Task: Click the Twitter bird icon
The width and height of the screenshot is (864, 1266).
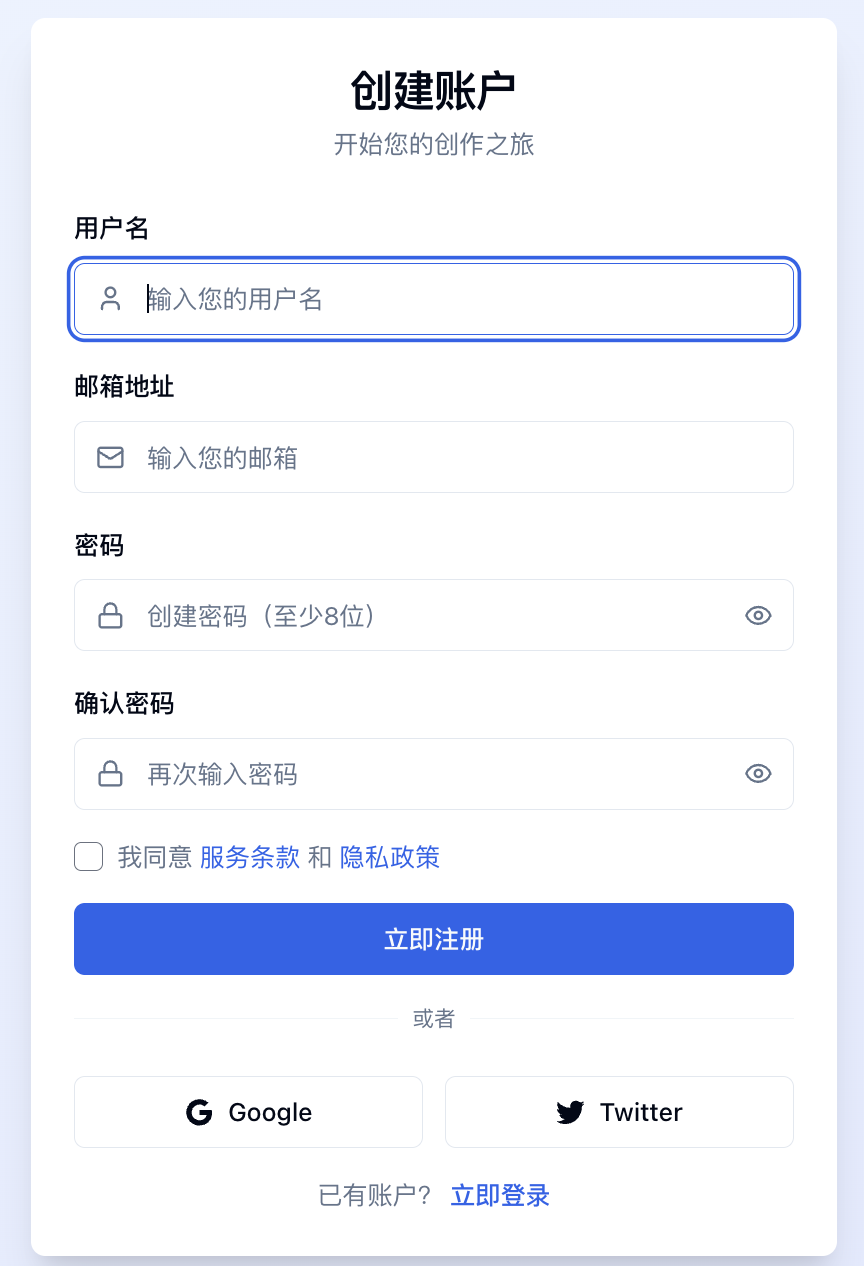Action: [570, 1112]
